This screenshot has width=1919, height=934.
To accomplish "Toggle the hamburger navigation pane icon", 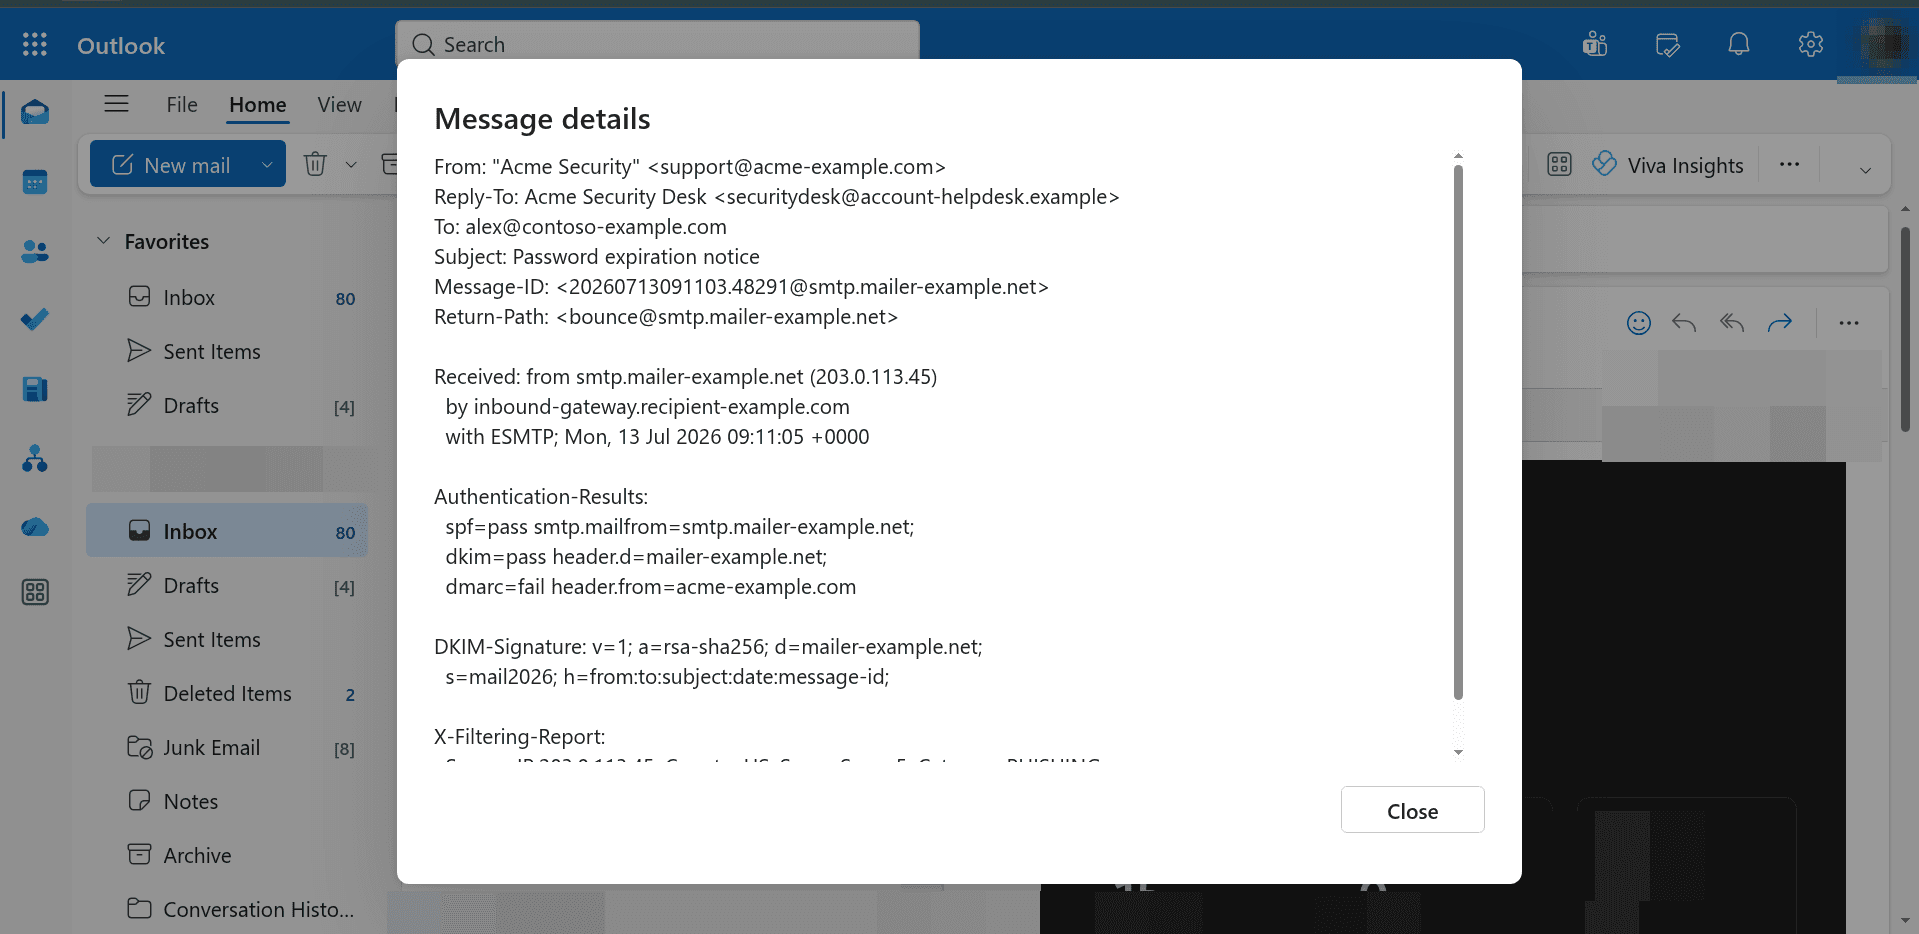I will click(x=117, y=104).
